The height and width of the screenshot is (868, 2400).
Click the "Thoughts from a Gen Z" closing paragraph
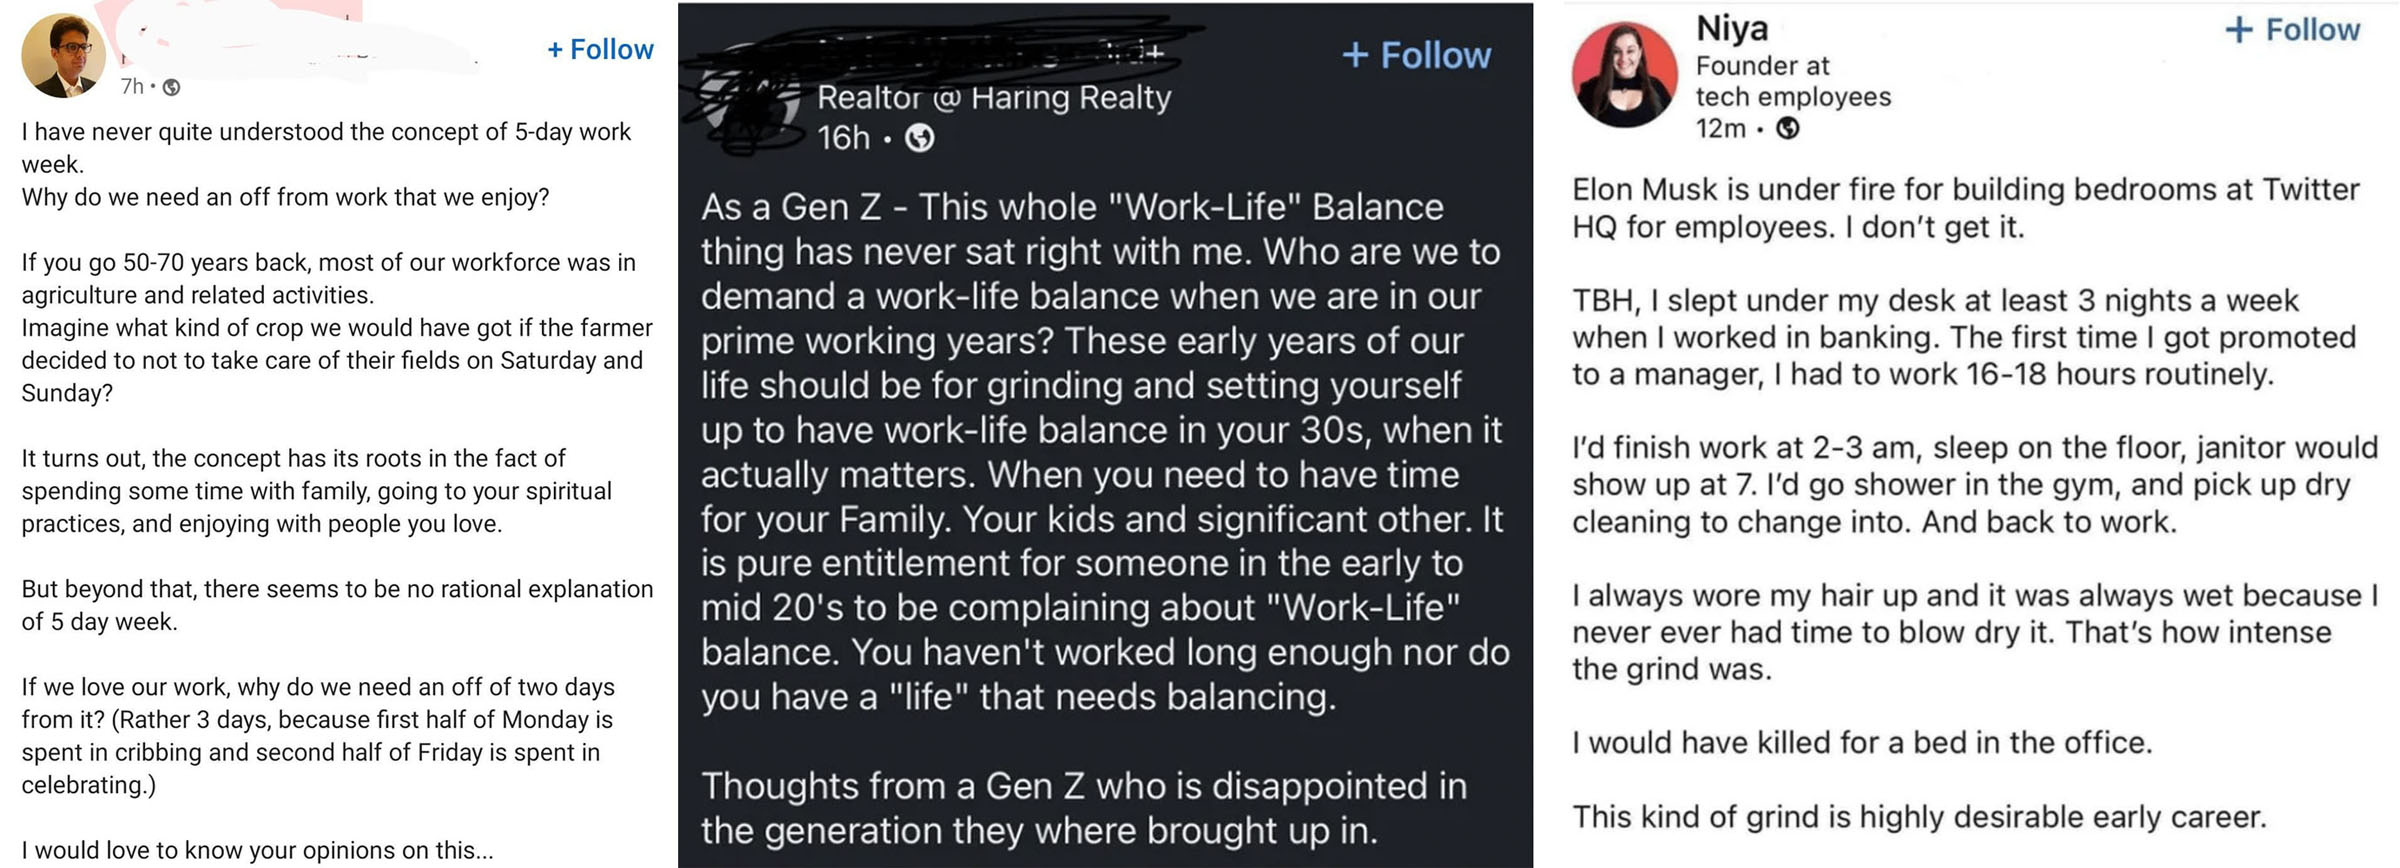pos(1084,808)
